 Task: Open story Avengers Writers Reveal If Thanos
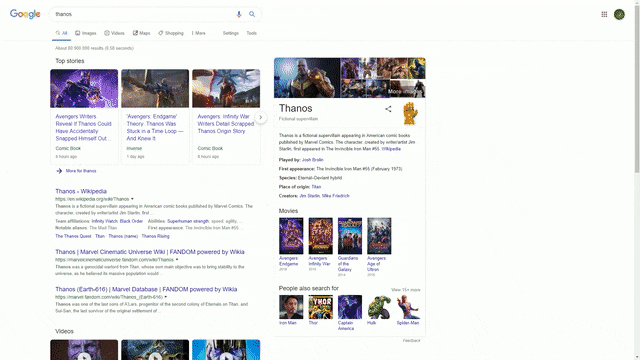point(84,127)
